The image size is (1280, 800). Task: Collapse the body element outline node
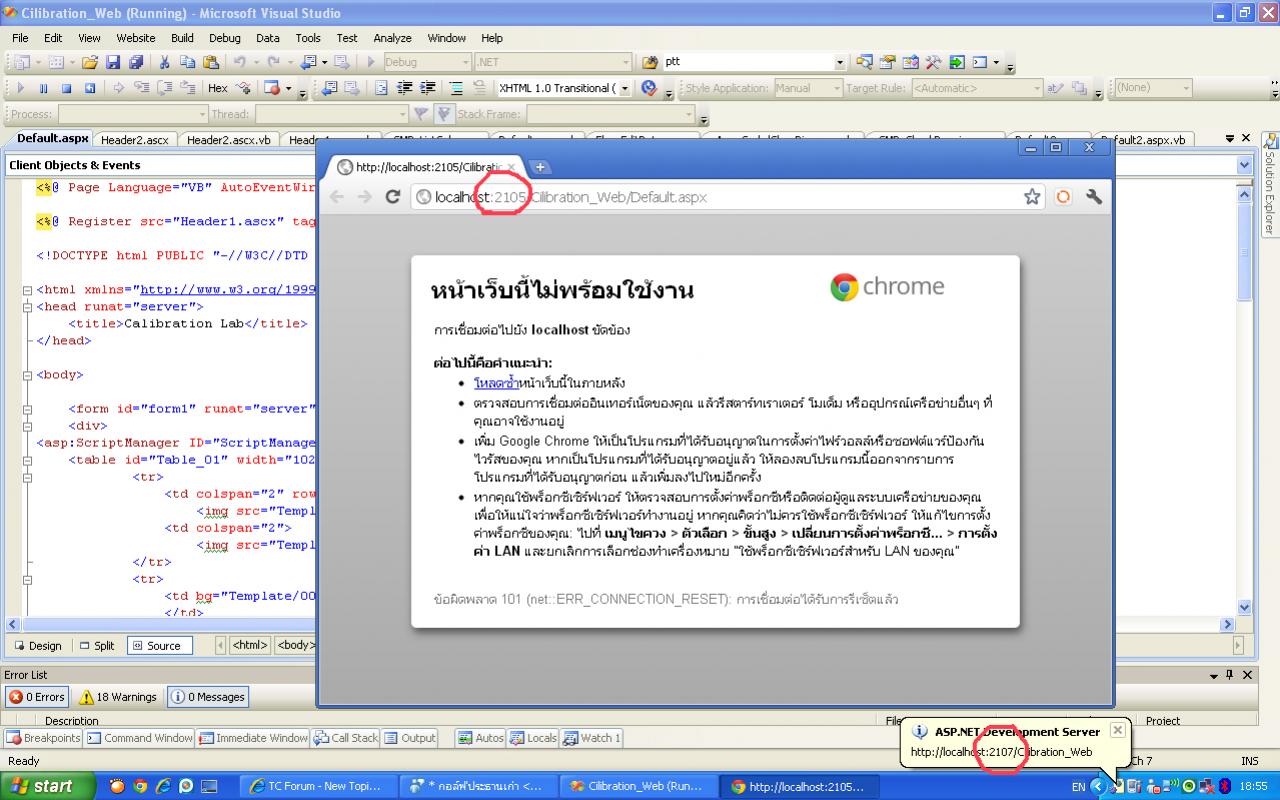point(28,375)
